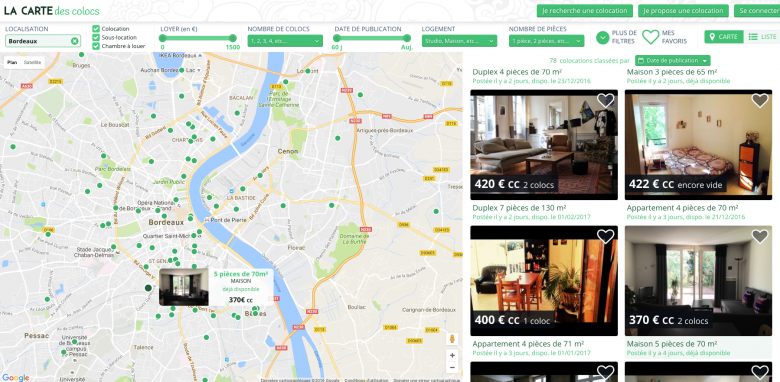Click the 370€ cc price in map popup

(241, 300)
